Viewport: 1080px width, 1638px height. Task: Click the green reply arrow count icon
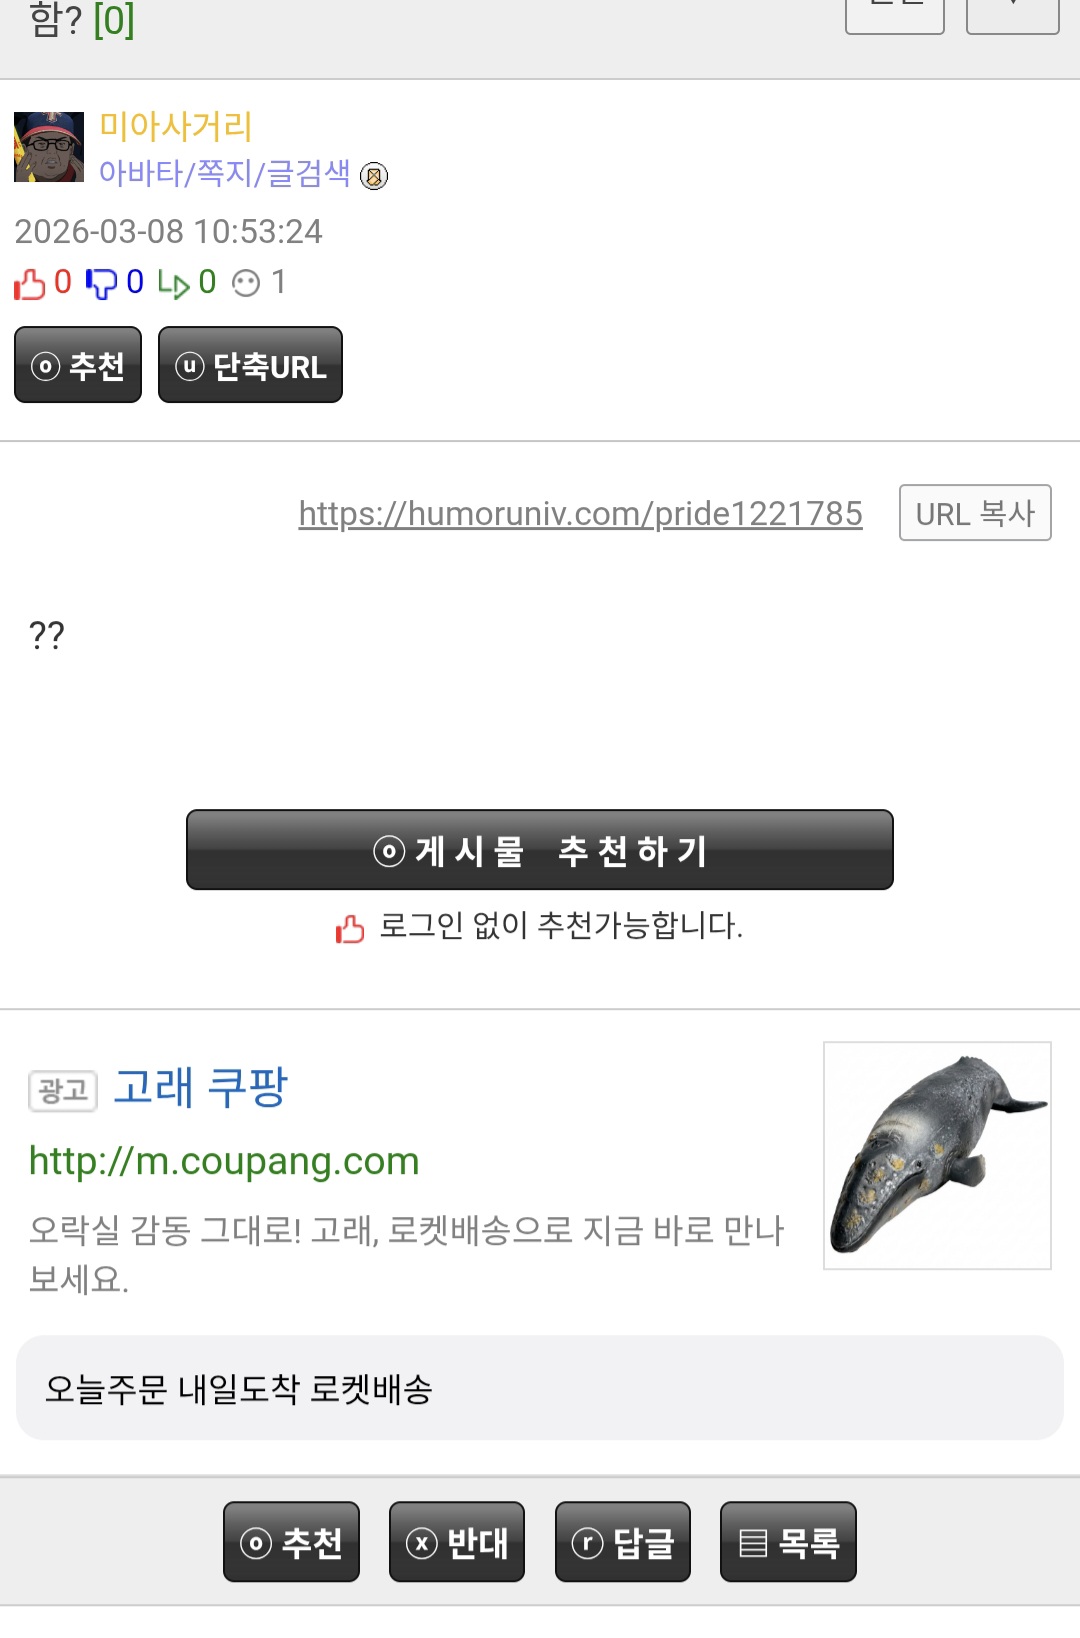(174, 284)
